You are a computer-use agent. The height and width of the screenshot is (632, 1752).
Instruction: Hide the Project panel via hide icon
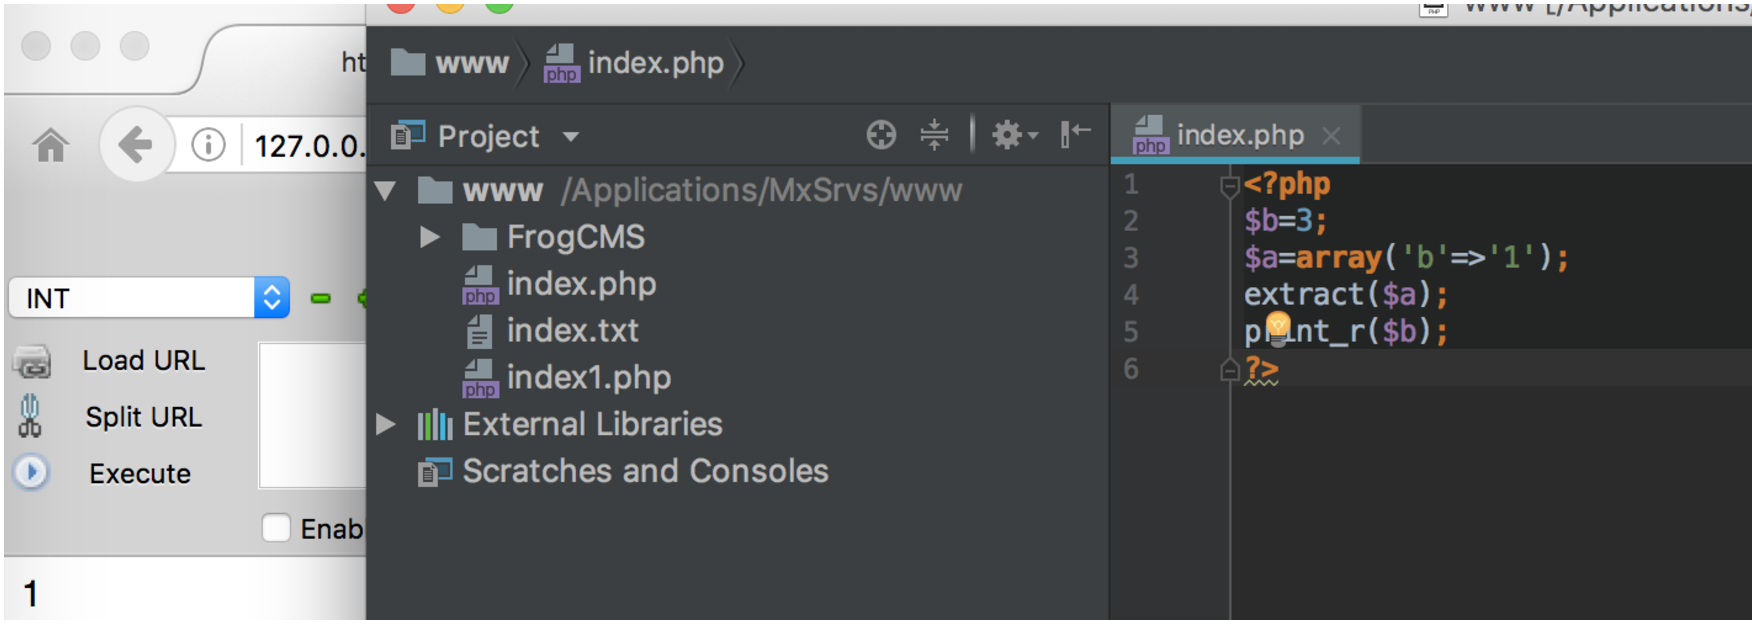1075,135
